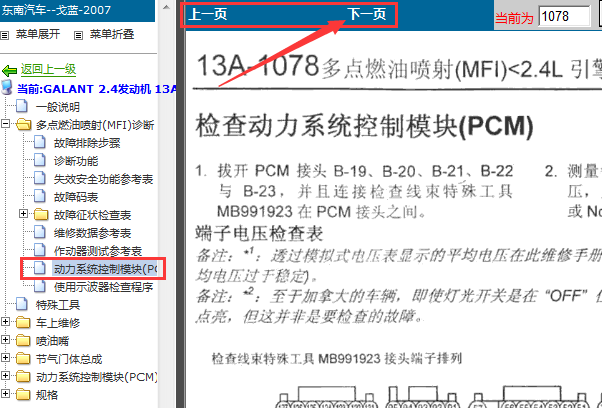Select 故障征状检查表 label
This screenshot has width=602, height=408.
(93, 215)
